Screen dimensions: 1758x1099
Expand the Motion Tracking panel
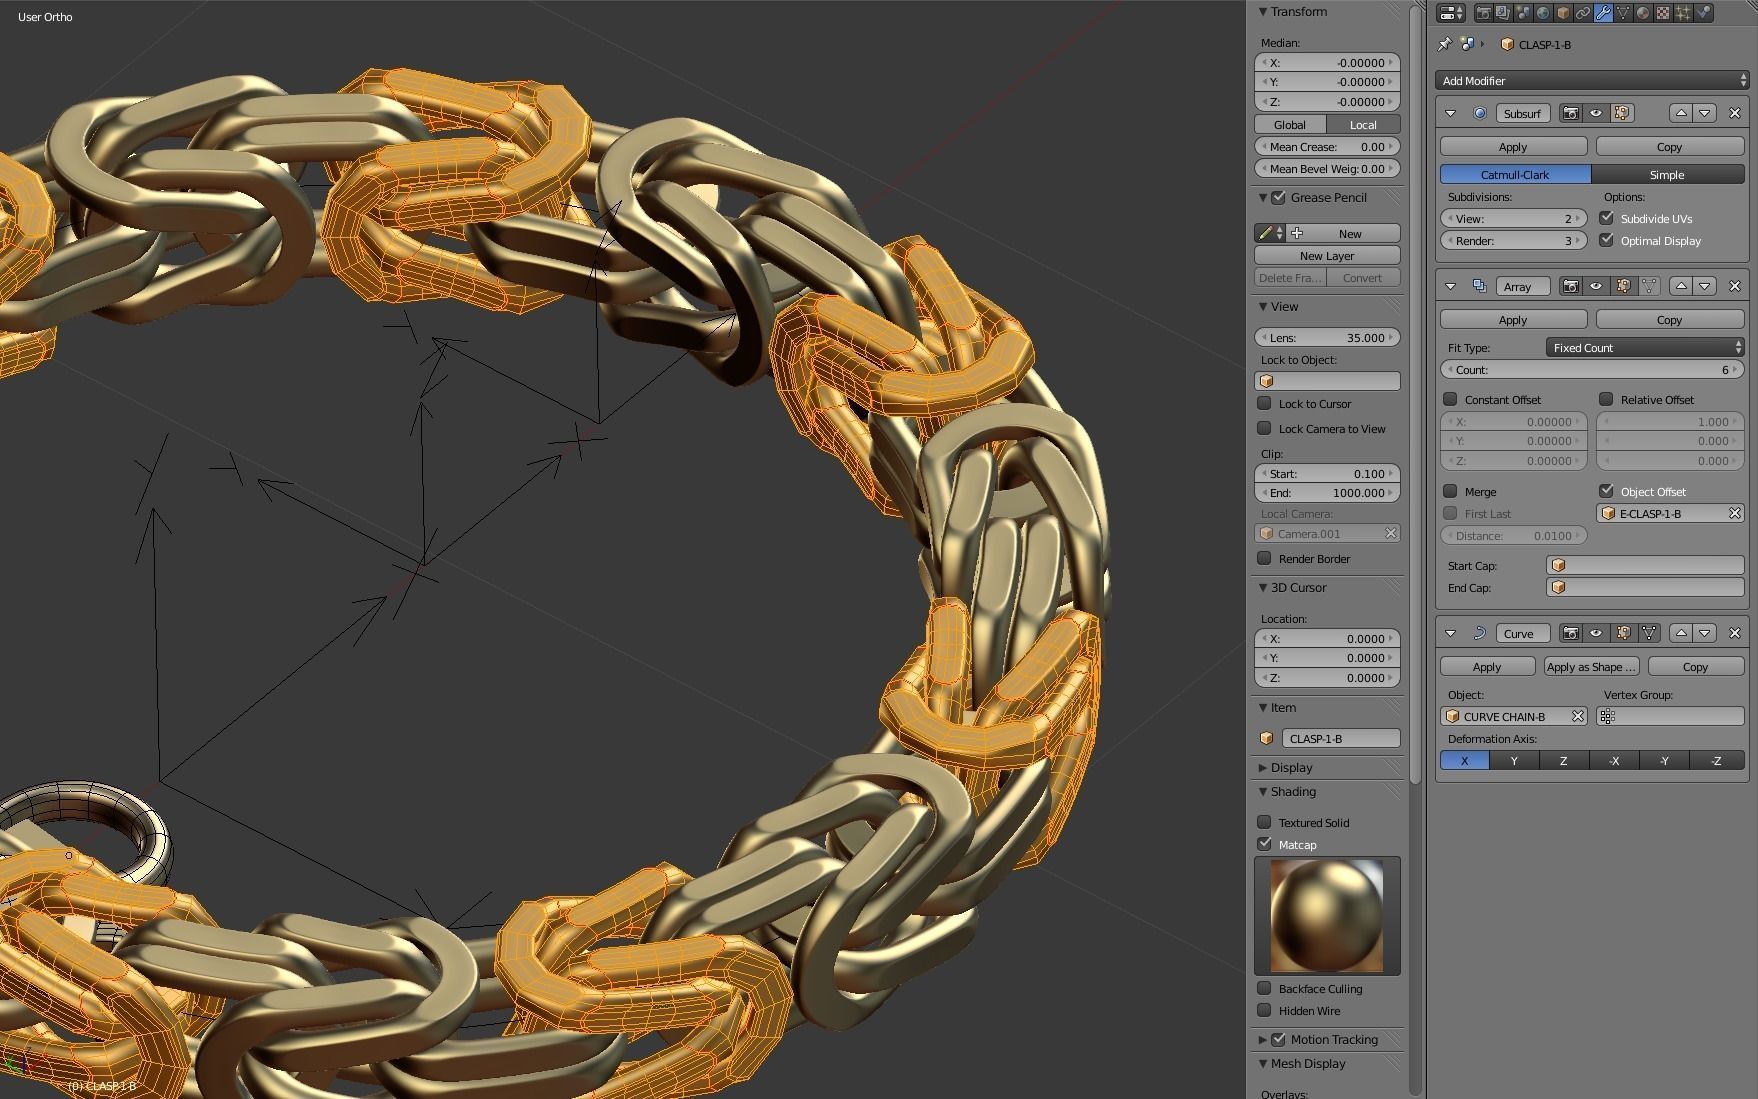pyautogui.click(x=1263, y=1039)
